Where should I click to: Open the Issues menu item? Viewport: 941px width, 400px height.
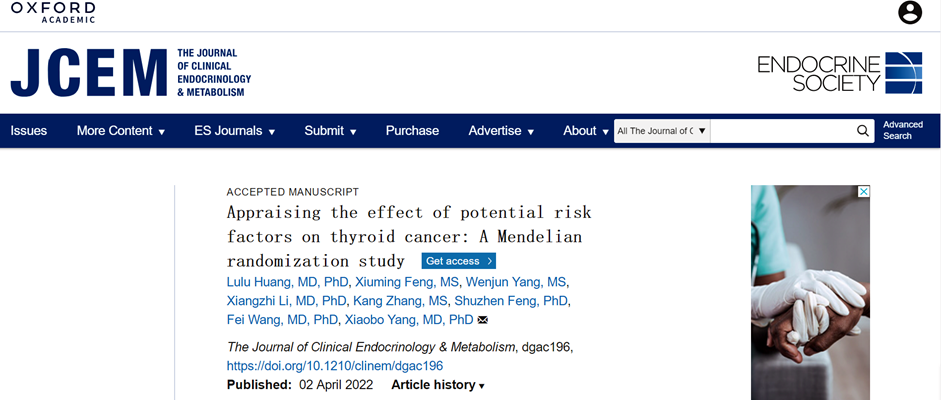(x=29, y=130)
